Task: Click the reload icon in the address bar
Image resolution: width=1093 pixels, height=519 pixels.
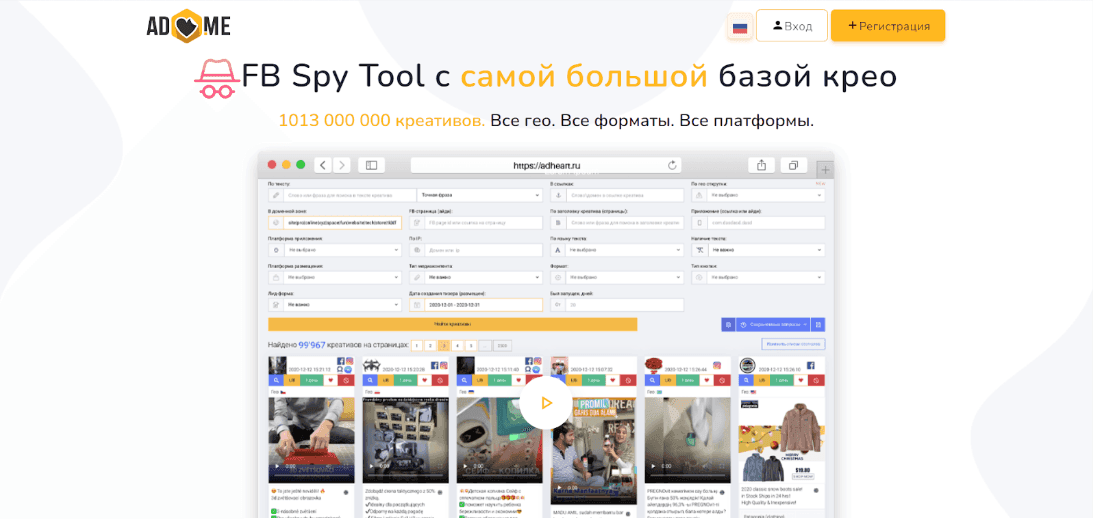Action: pos(673,165)
